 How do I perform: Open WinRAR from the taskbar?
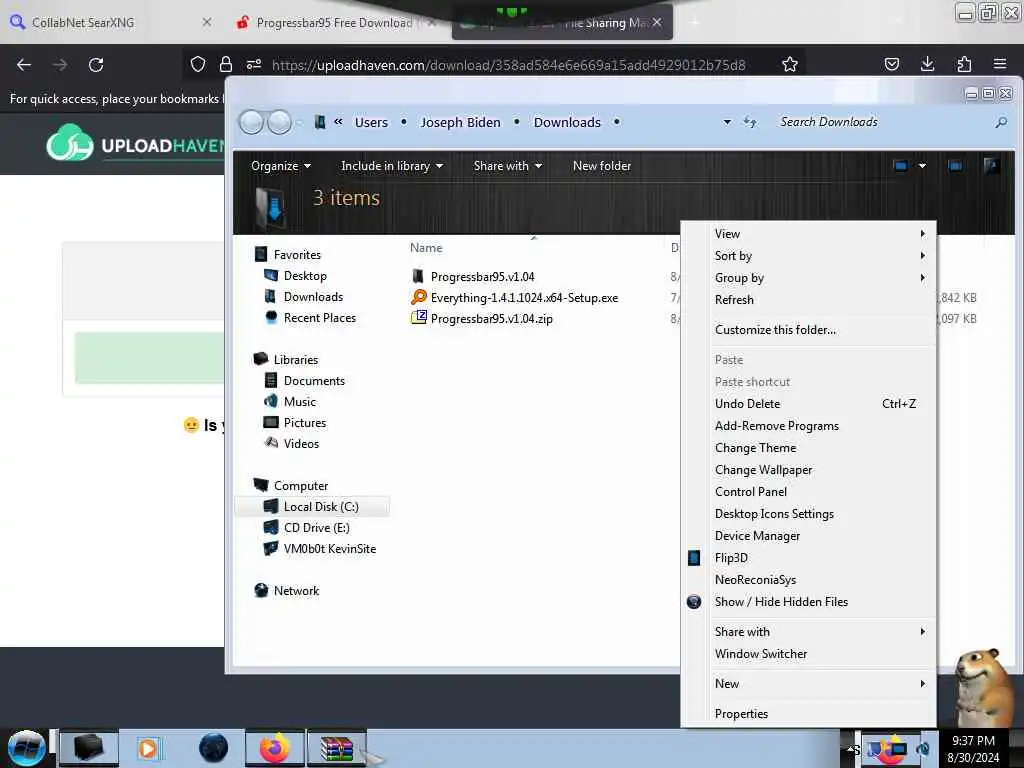[x=336, y=748]
